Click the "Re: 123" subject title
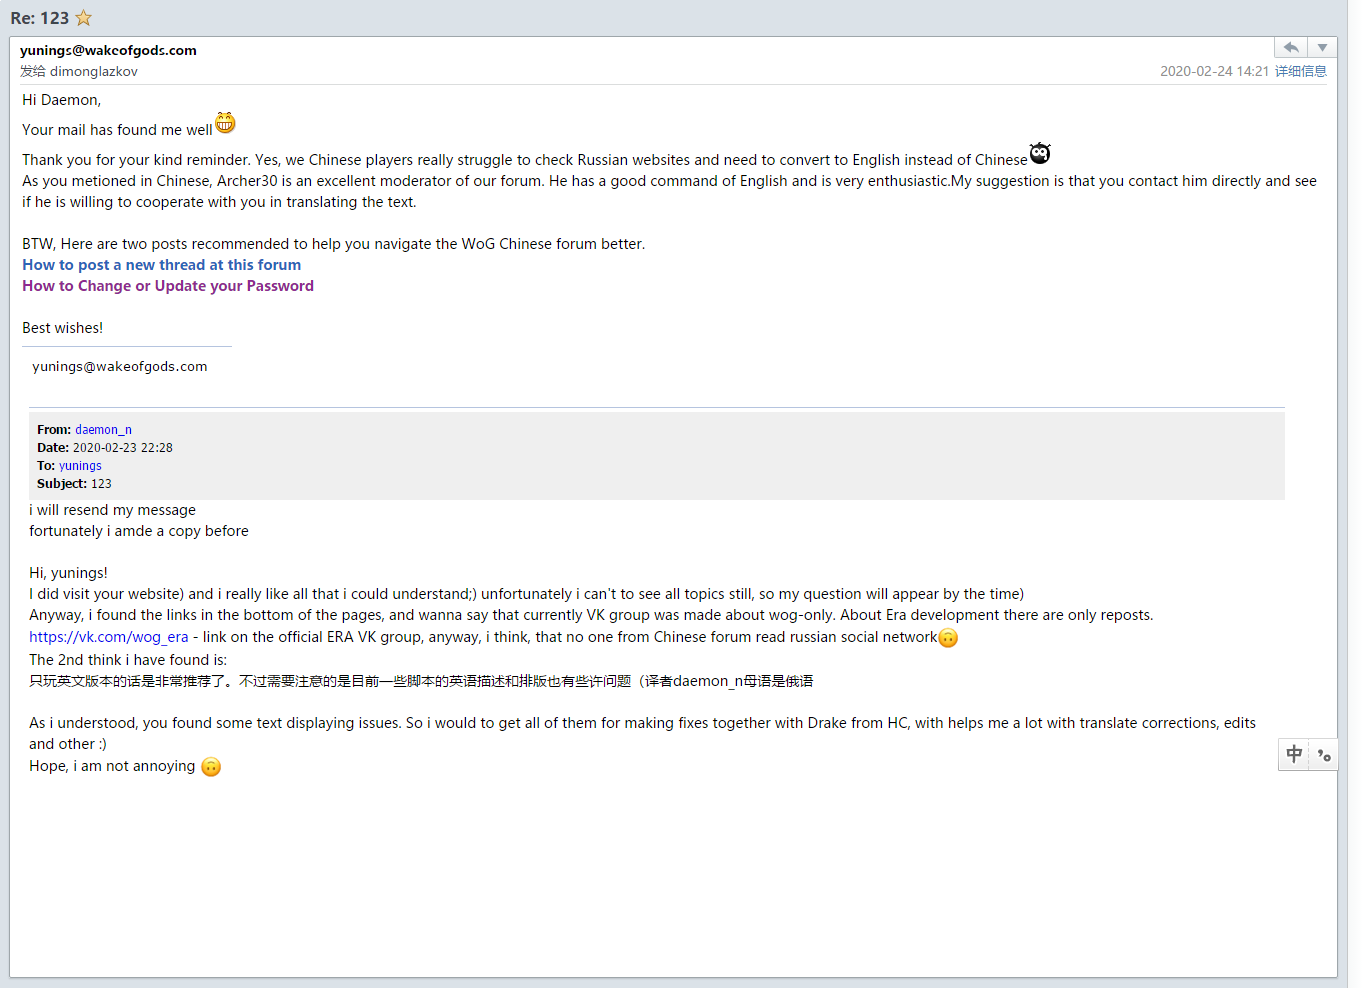Image resolution: width=1363 pixels, height=988 pixels. [40, 18]
